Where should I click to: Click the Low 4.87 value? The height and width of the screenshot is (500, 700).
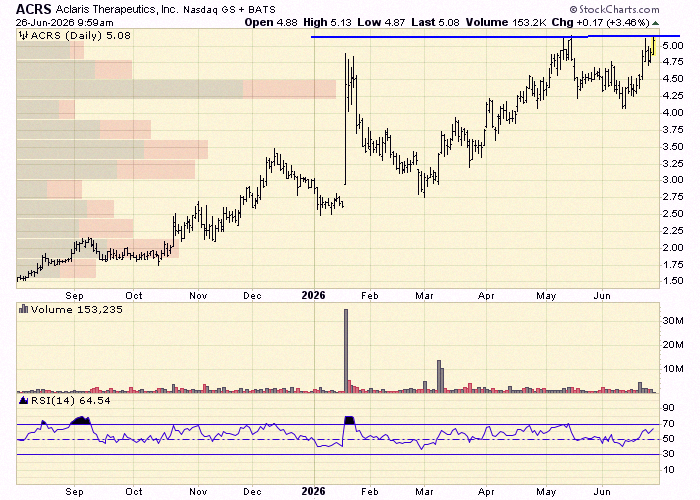coord(381,22)
